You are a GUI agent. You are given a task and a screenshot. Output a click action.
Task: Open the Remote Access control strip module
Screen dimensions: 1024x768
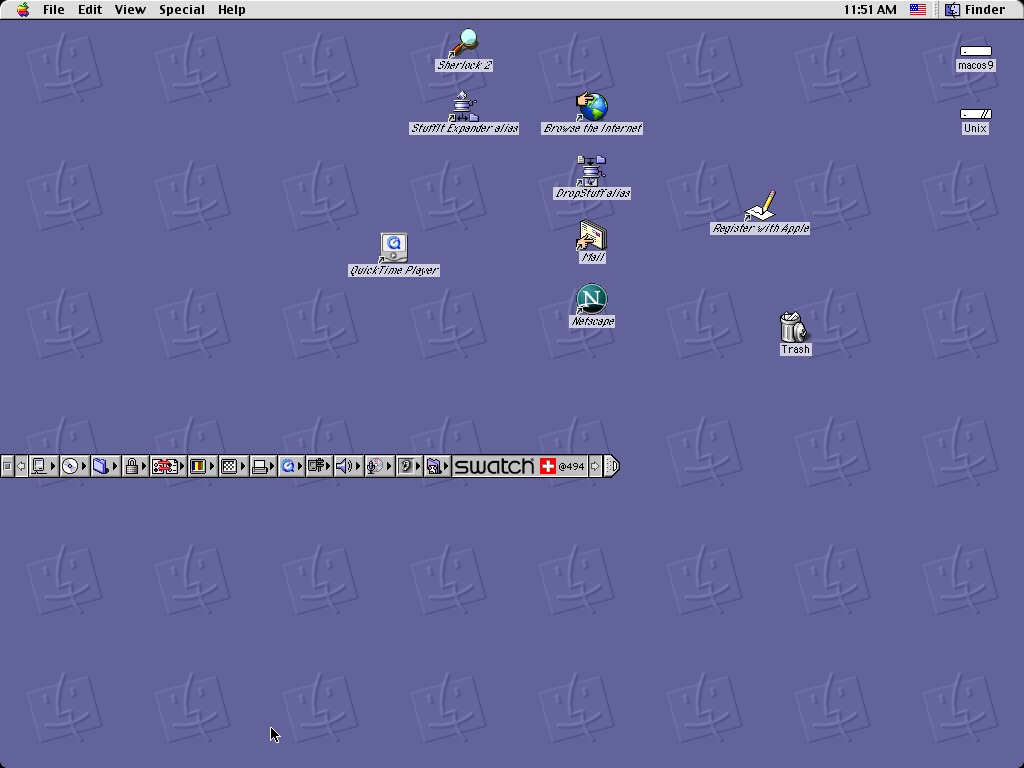320,466
